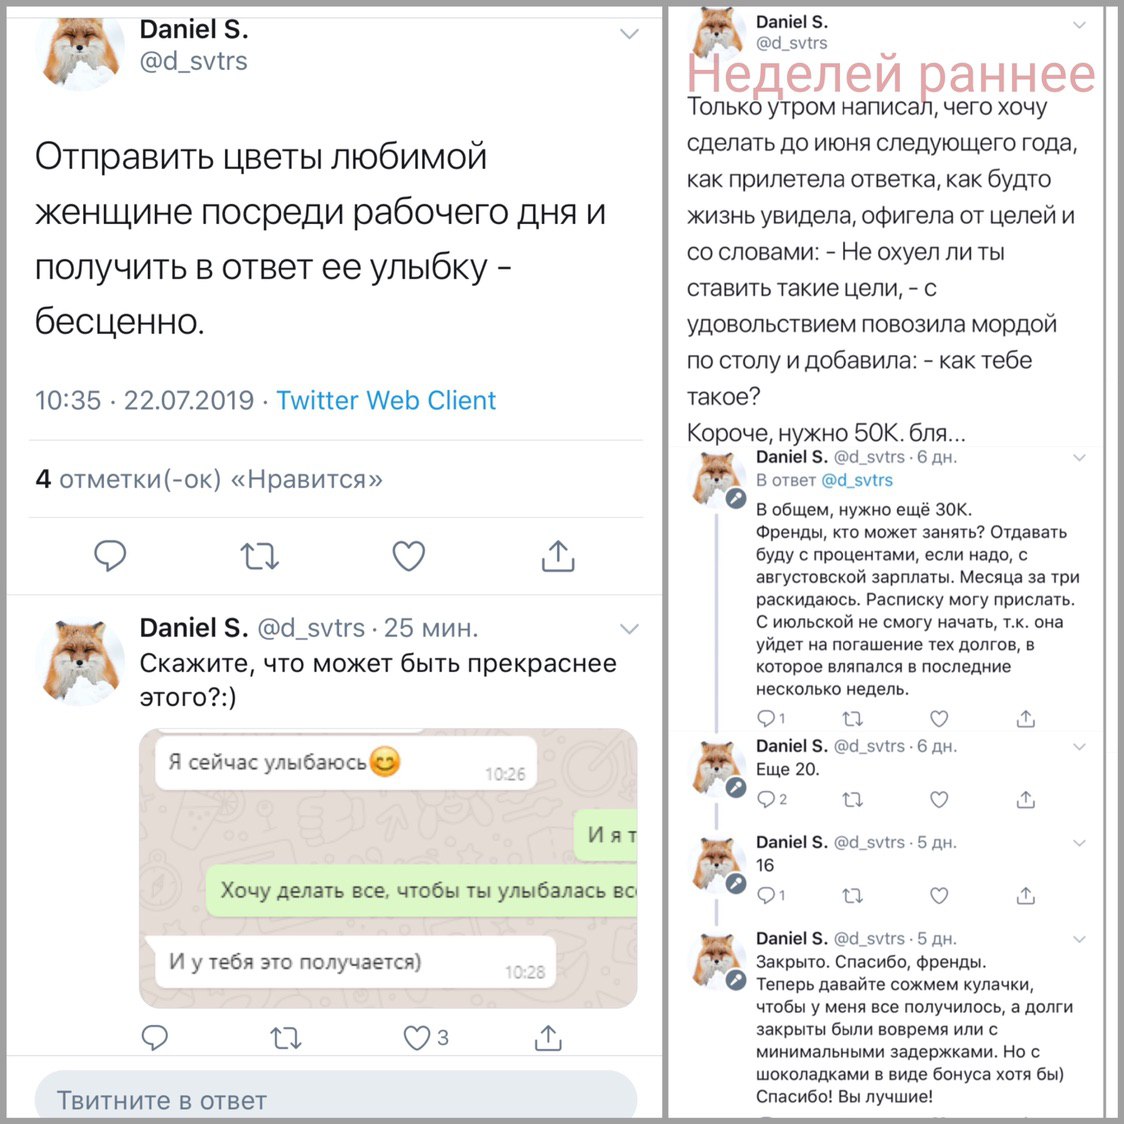Viewport: 1124px width, 1124px height.
Task: Expand options chevron on main tweet
Action: 629,34
